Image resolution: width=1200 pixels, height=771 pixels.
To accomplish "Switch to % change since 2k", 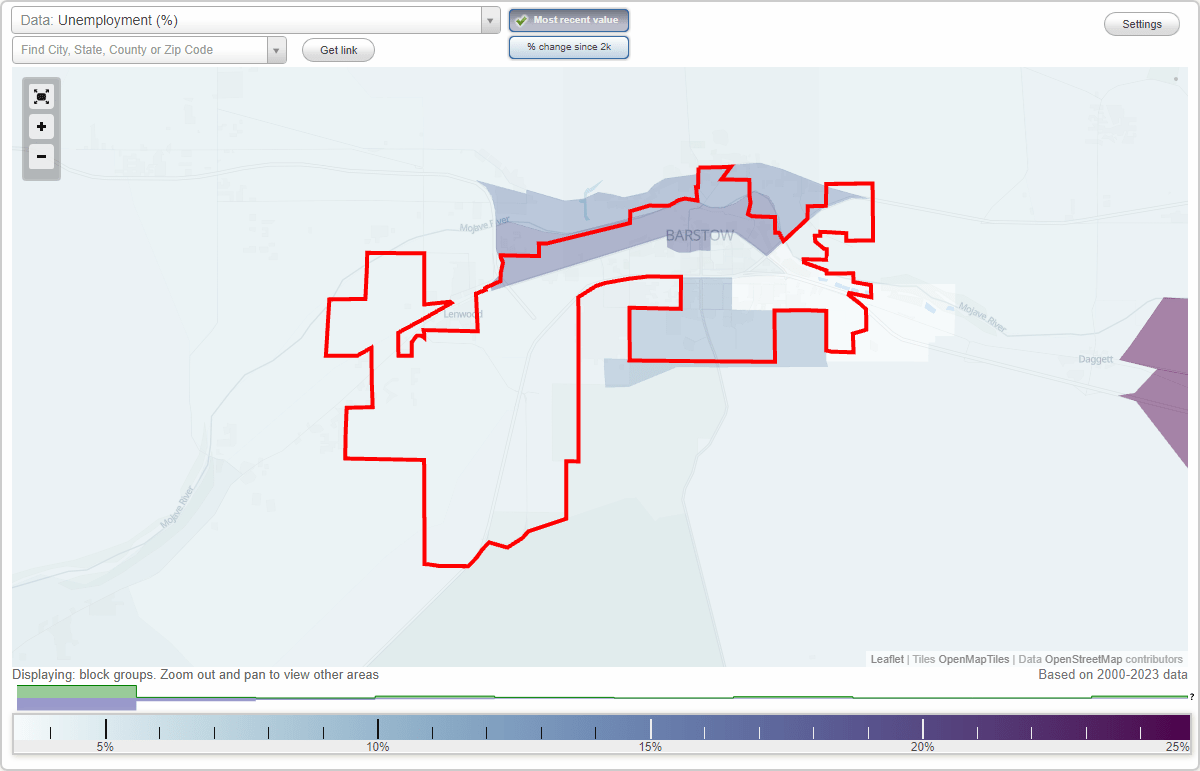I will pyautogui.click(x=569, y=47).
